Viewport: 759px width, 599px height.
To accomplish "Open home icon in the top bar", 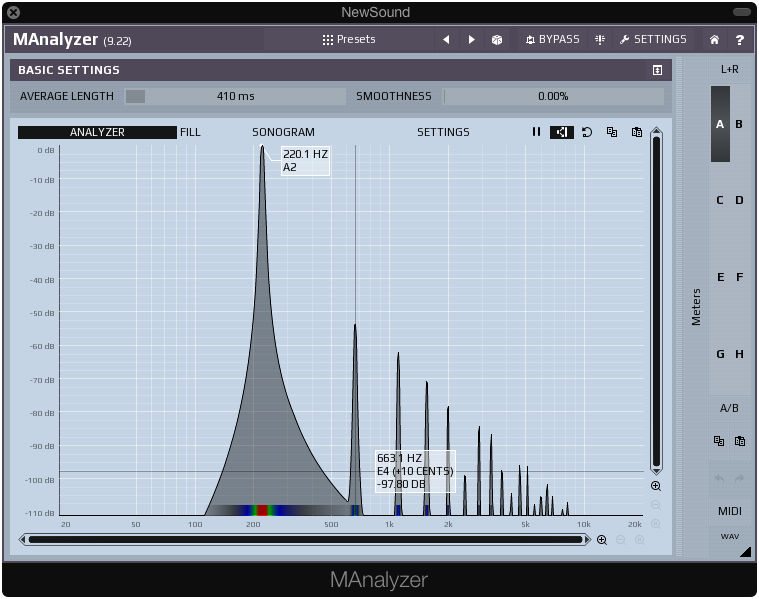I will click(x=714, y=40).
